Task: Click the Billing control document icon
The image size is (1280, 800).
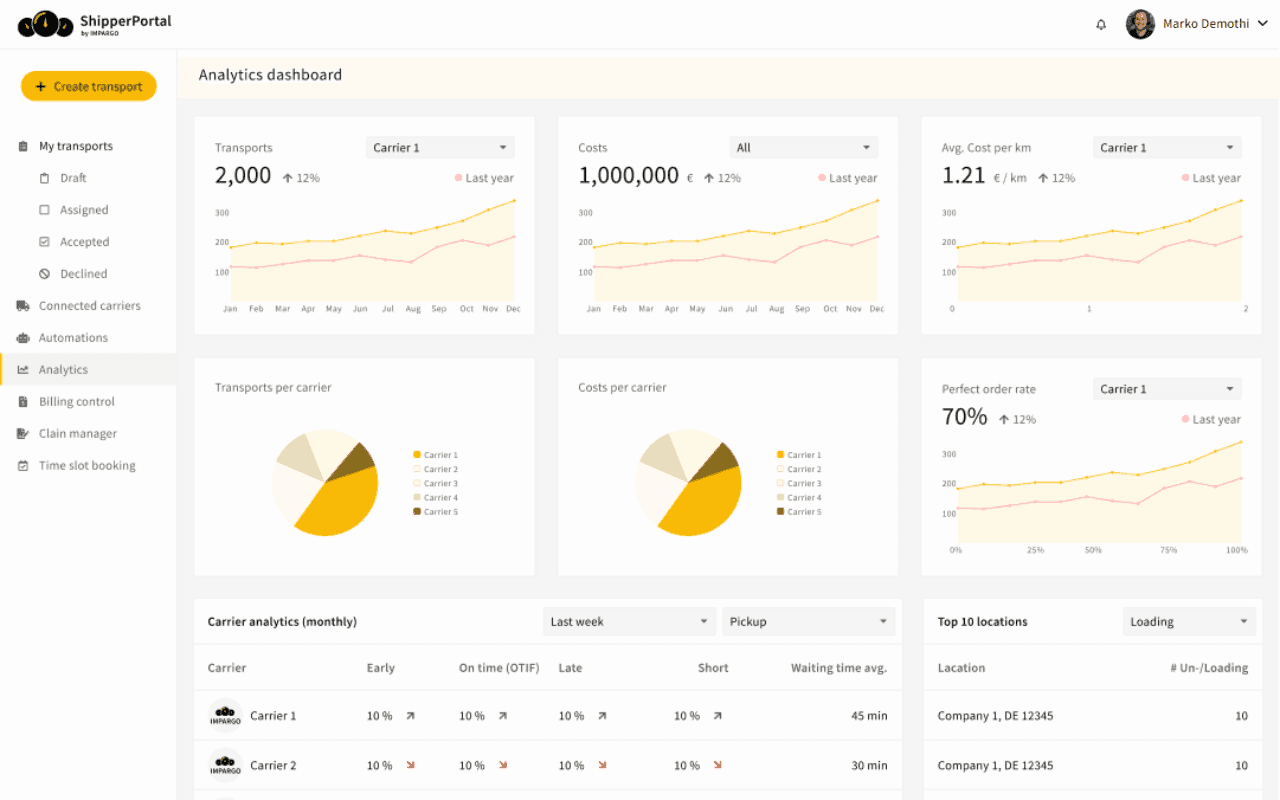Action: (x=23, y=402)
